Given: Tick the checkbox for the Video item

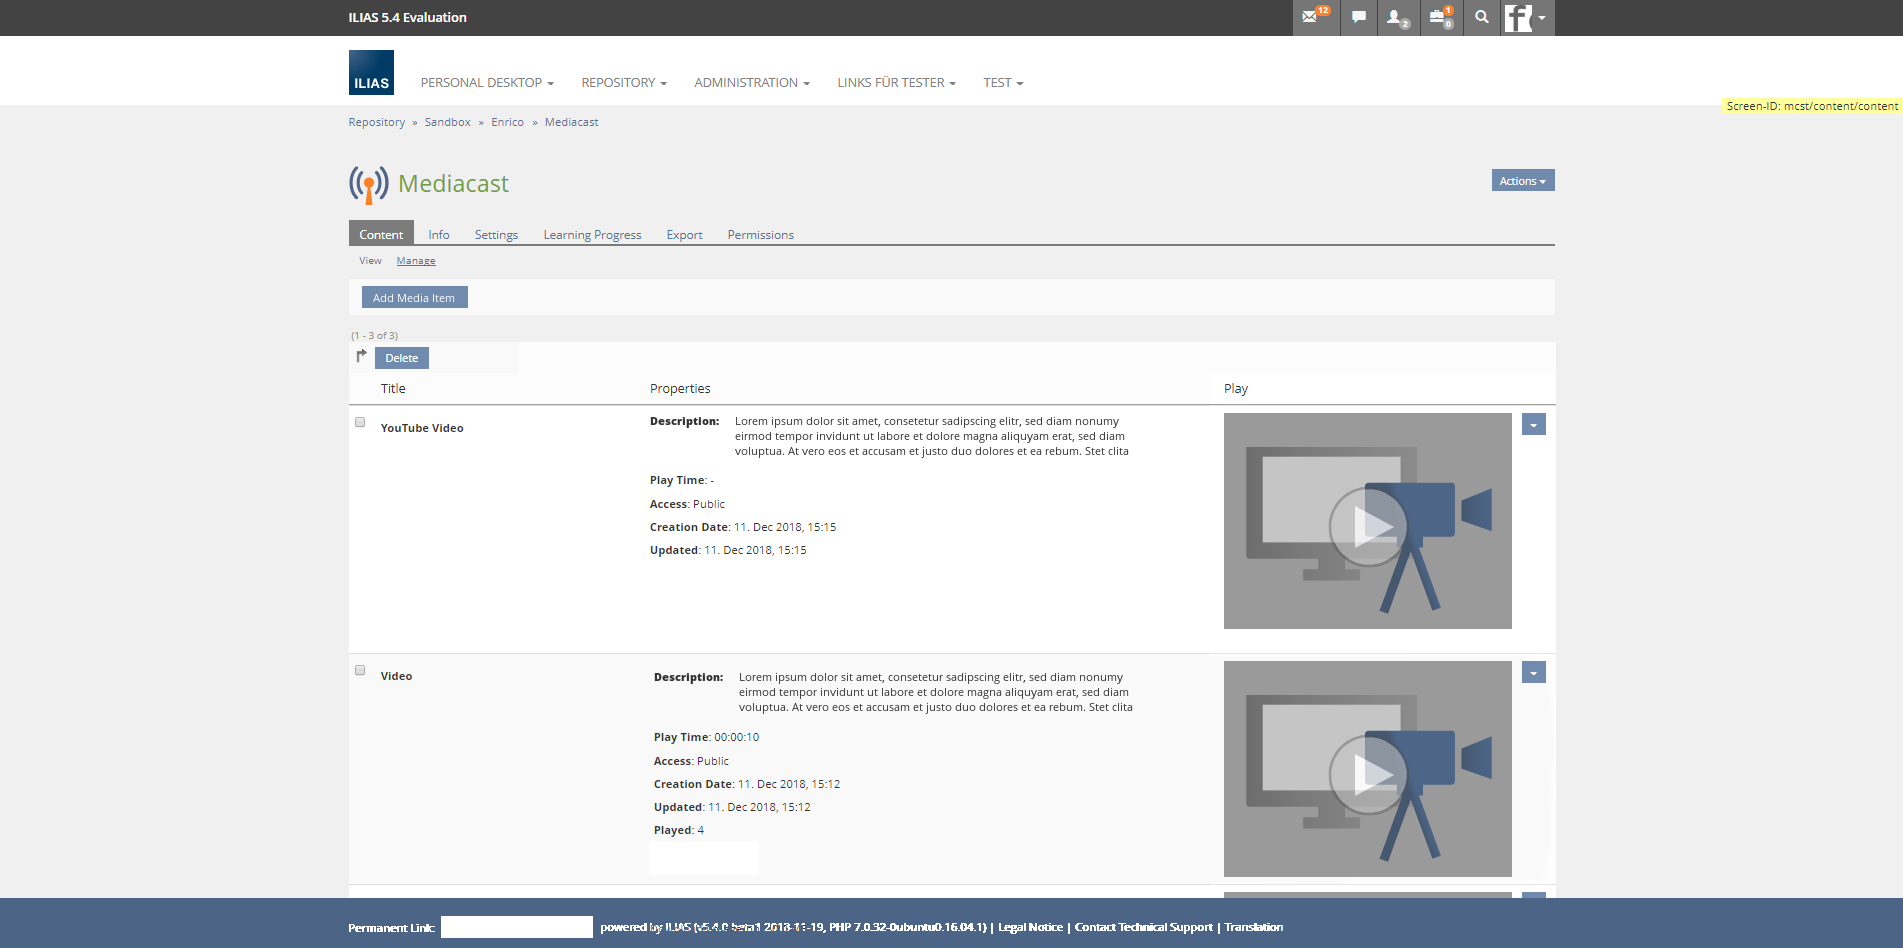Looking at the screenshot, I should [x=360, y=670].
